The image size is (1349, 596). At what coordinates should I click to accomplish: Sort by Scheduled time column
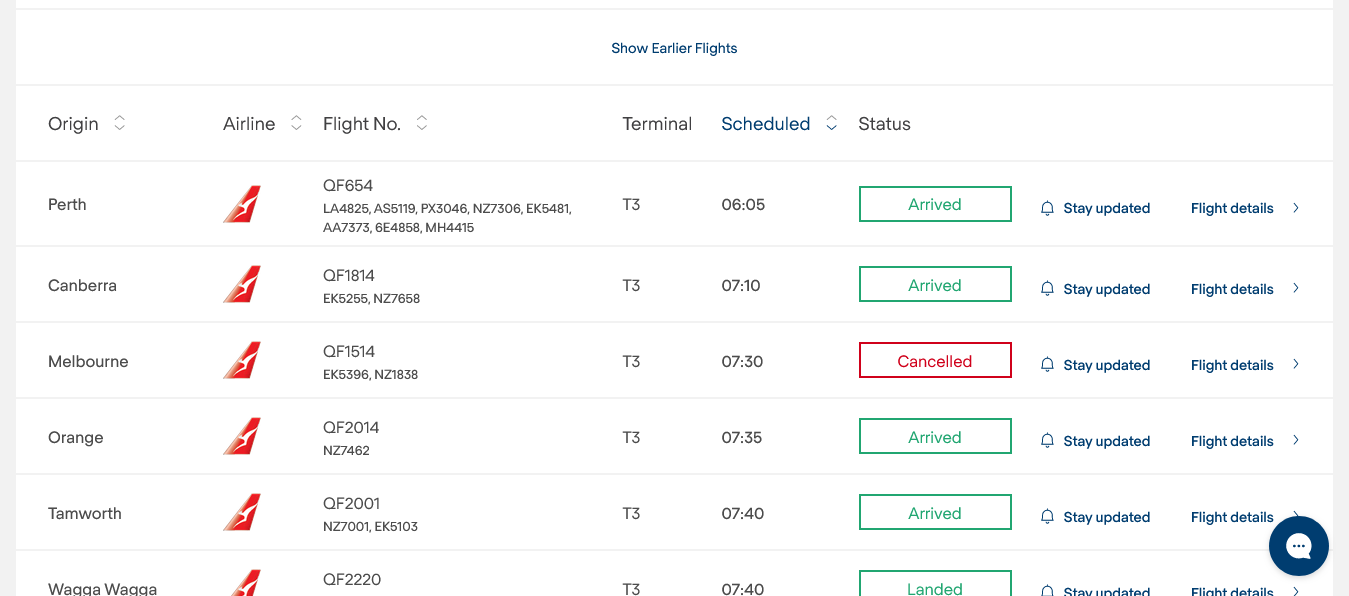(x=831, y=123)
